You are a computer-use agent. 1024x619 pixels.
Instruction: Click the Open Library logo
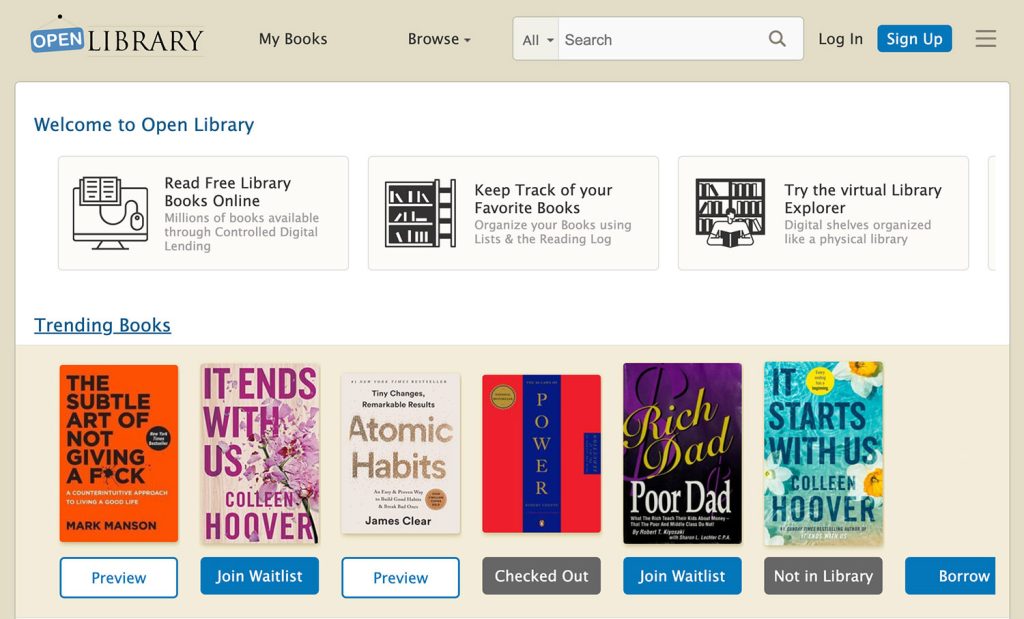[x=117, y=39]
